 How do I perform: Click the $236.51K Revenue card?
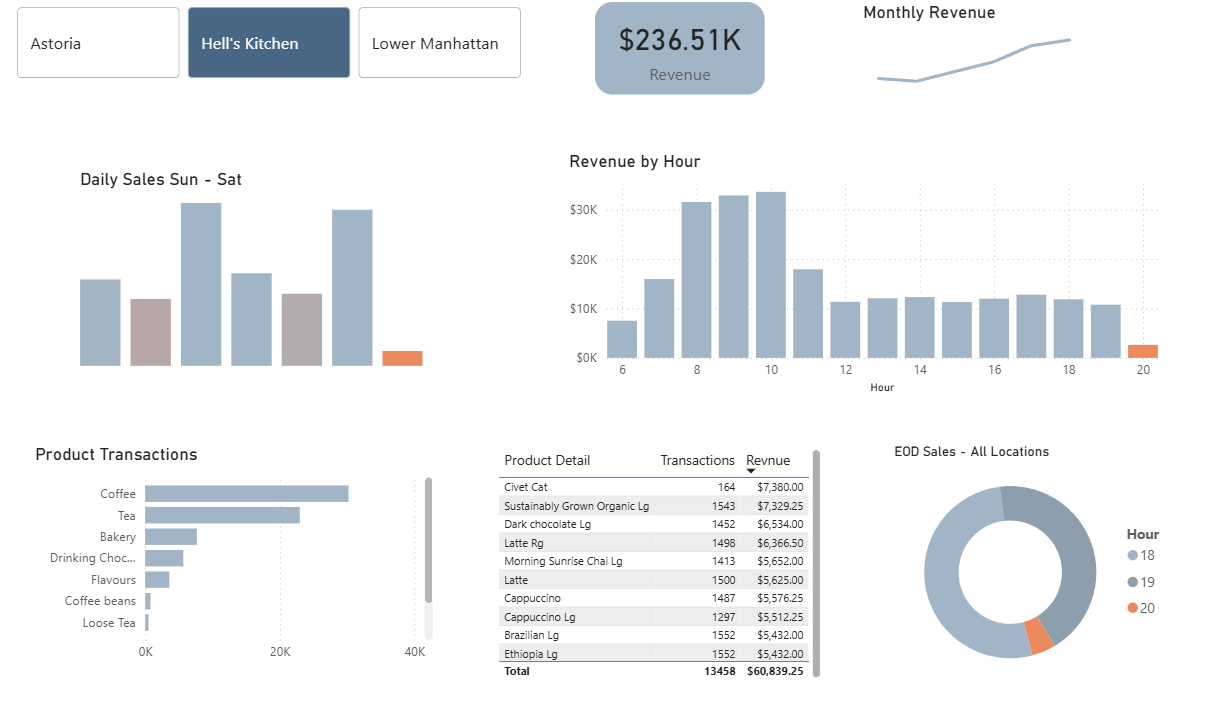coord(679,48)
